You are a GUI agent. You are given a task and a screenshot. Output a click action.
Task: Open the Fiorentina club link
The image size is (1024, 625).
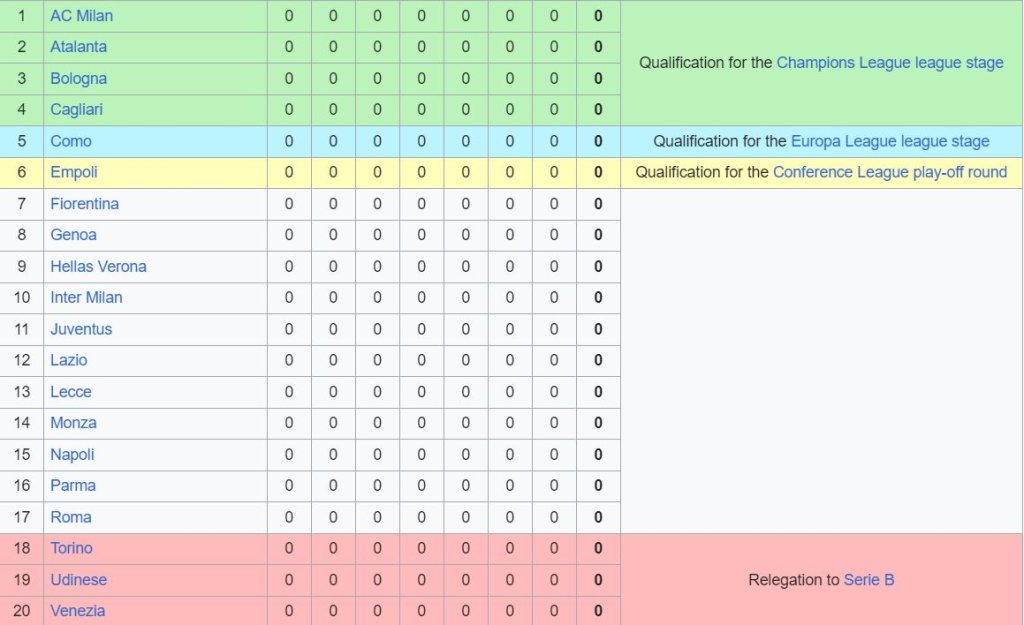pyautogui.click(x=84, y=204)
